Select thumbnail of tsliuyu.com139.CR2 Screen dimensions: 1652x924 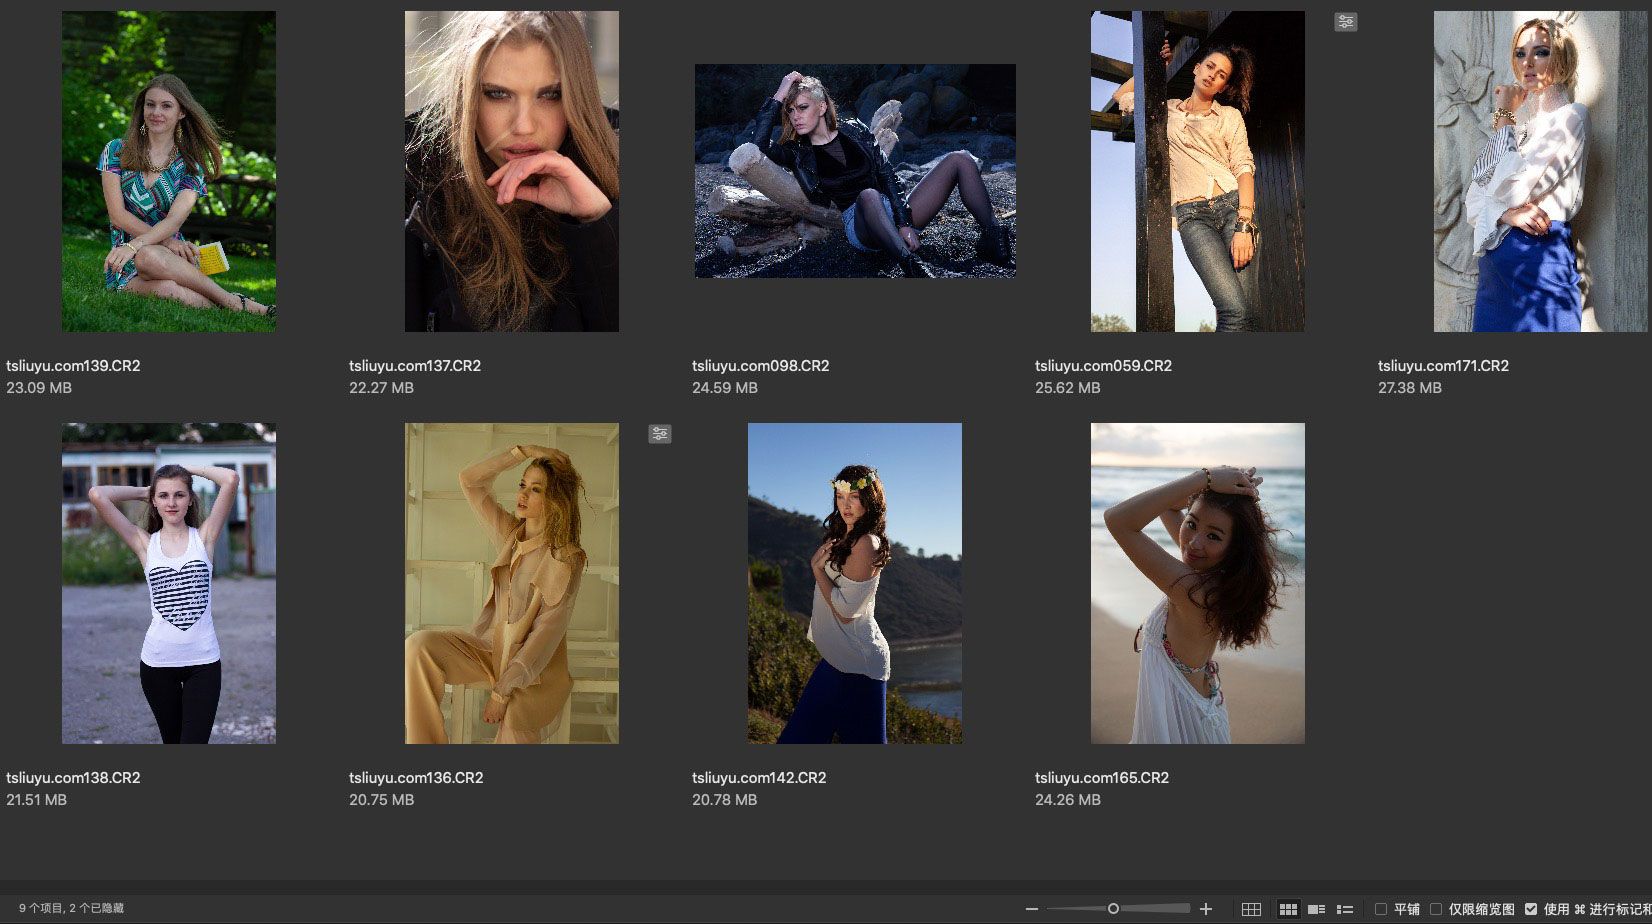tap(169, 171)
